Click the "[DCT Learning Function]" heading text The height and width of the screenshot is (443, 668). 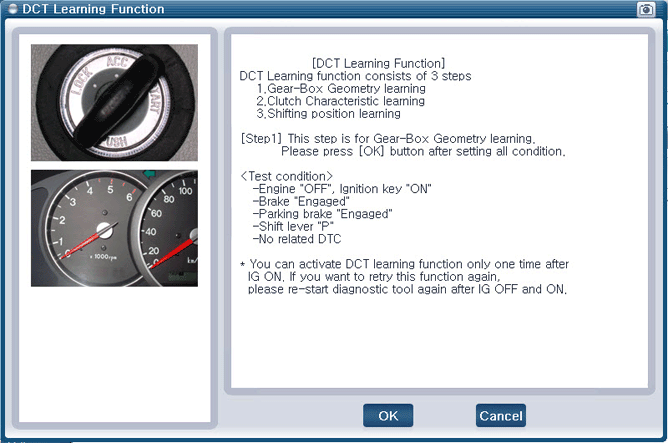[378, 63]
